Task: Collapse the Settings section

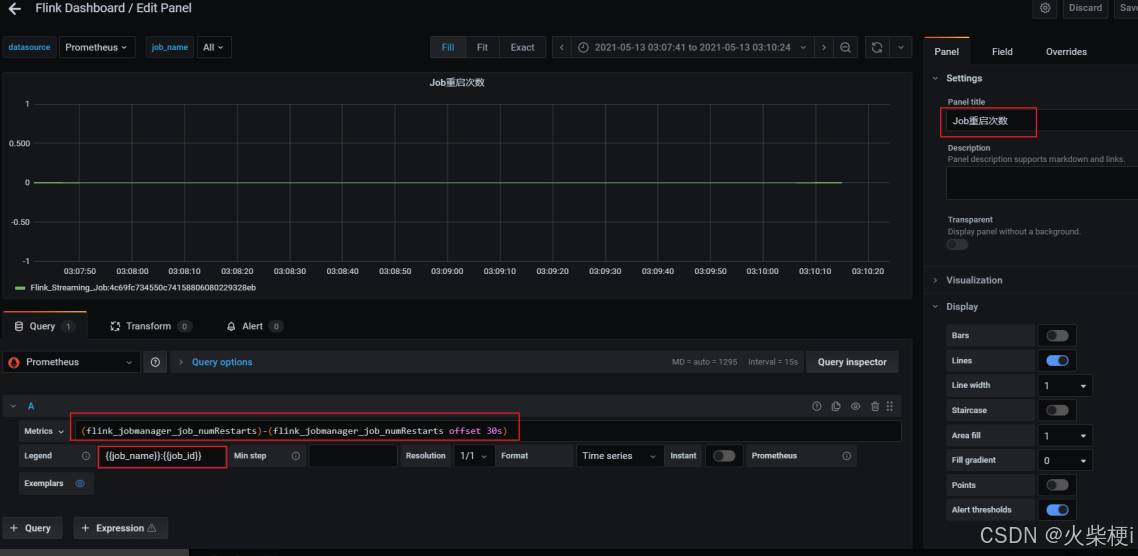Action: tap(964, 78)
